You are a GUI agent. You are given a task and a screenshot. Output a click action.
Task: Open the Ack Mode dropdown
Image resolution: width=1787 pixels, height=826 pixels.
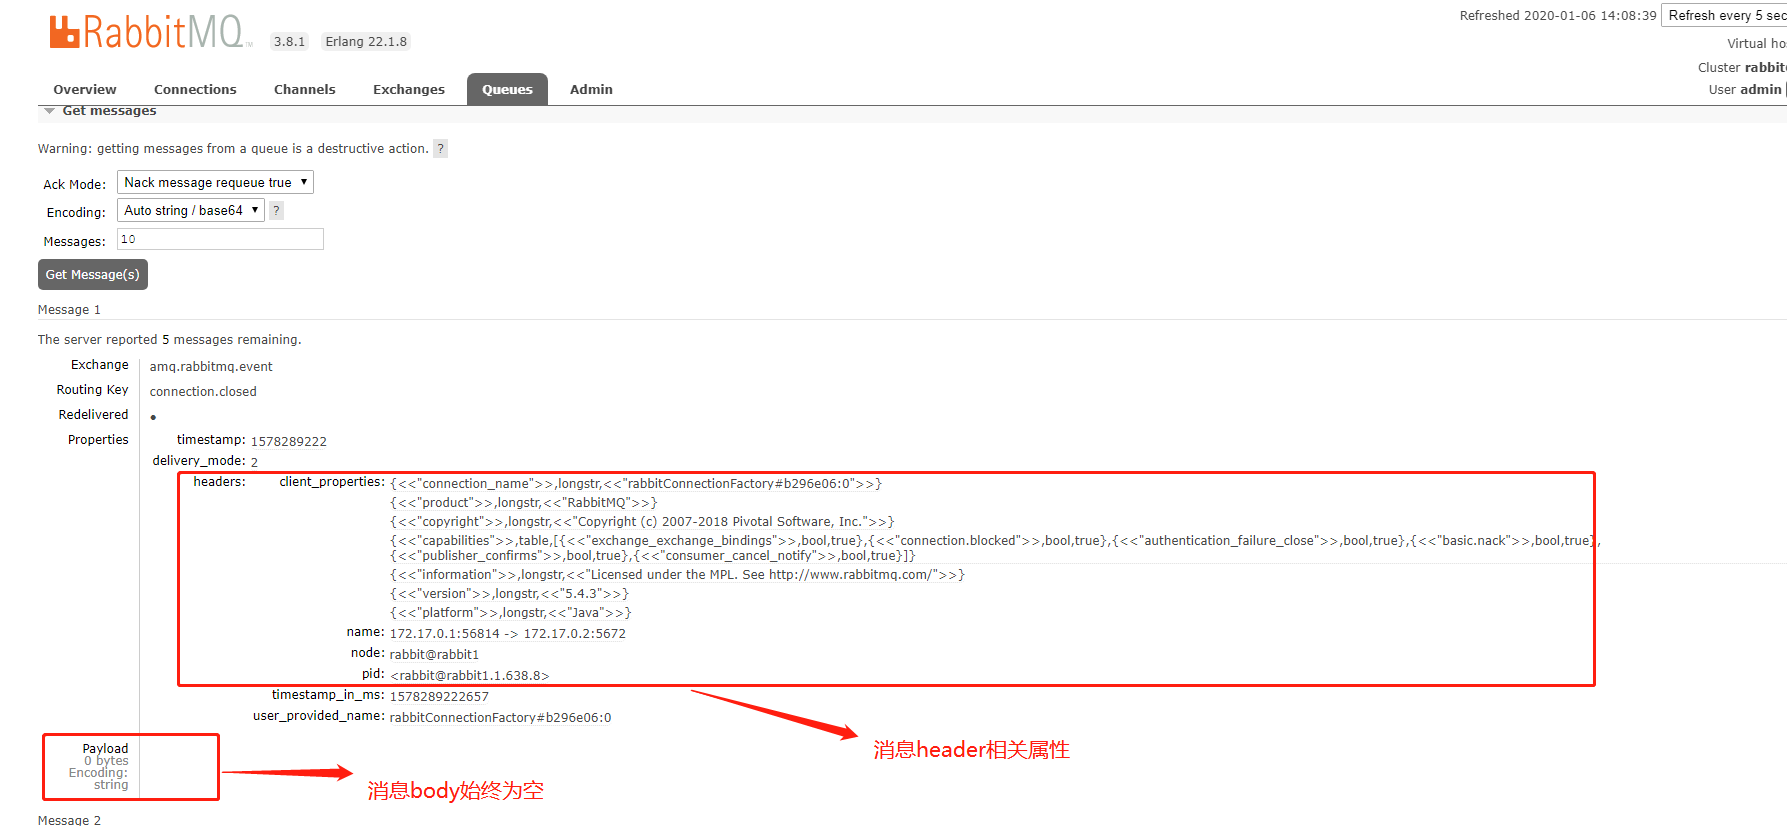(x=215, y=182)
